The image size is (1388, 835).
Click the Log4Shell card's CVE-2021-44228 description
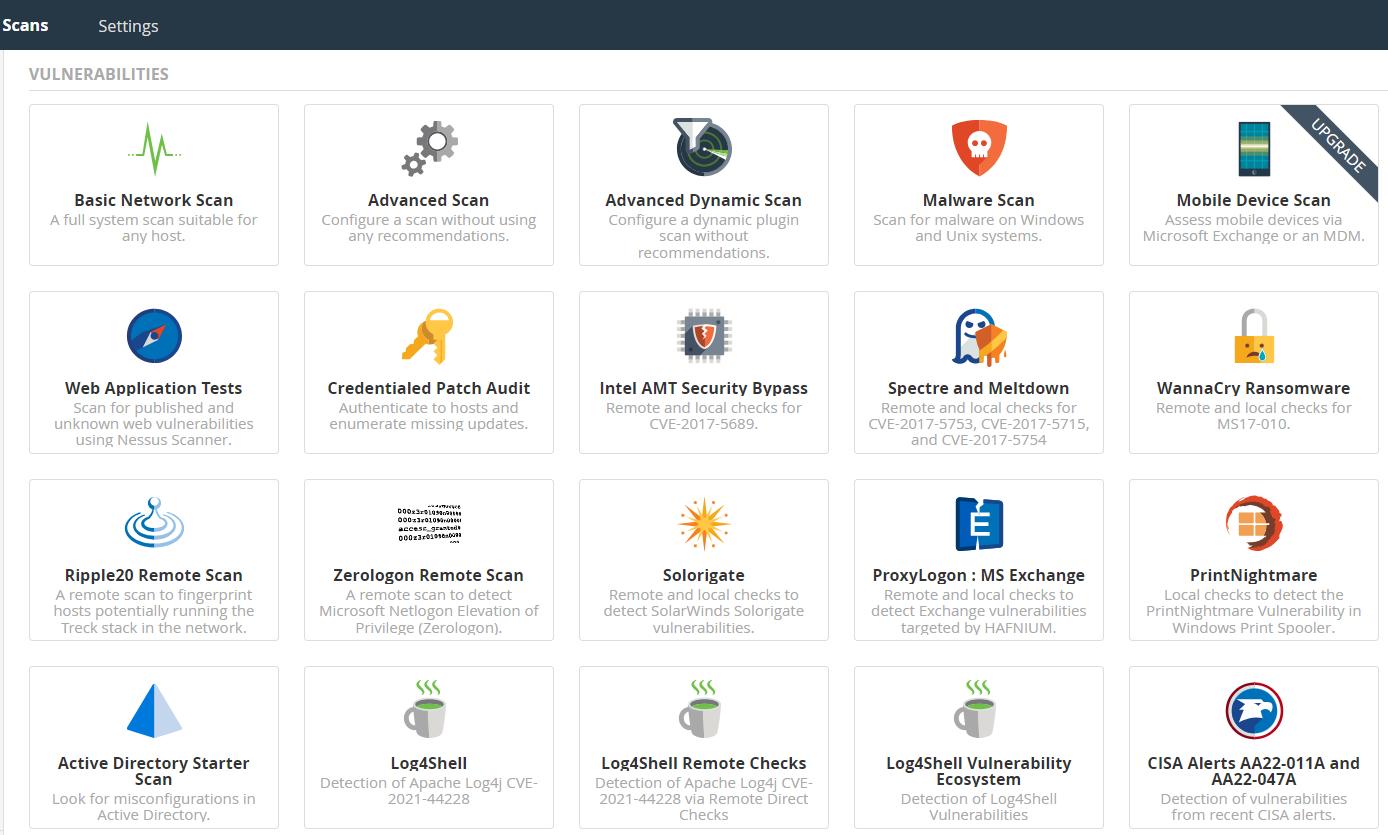(x=429, y=791)
